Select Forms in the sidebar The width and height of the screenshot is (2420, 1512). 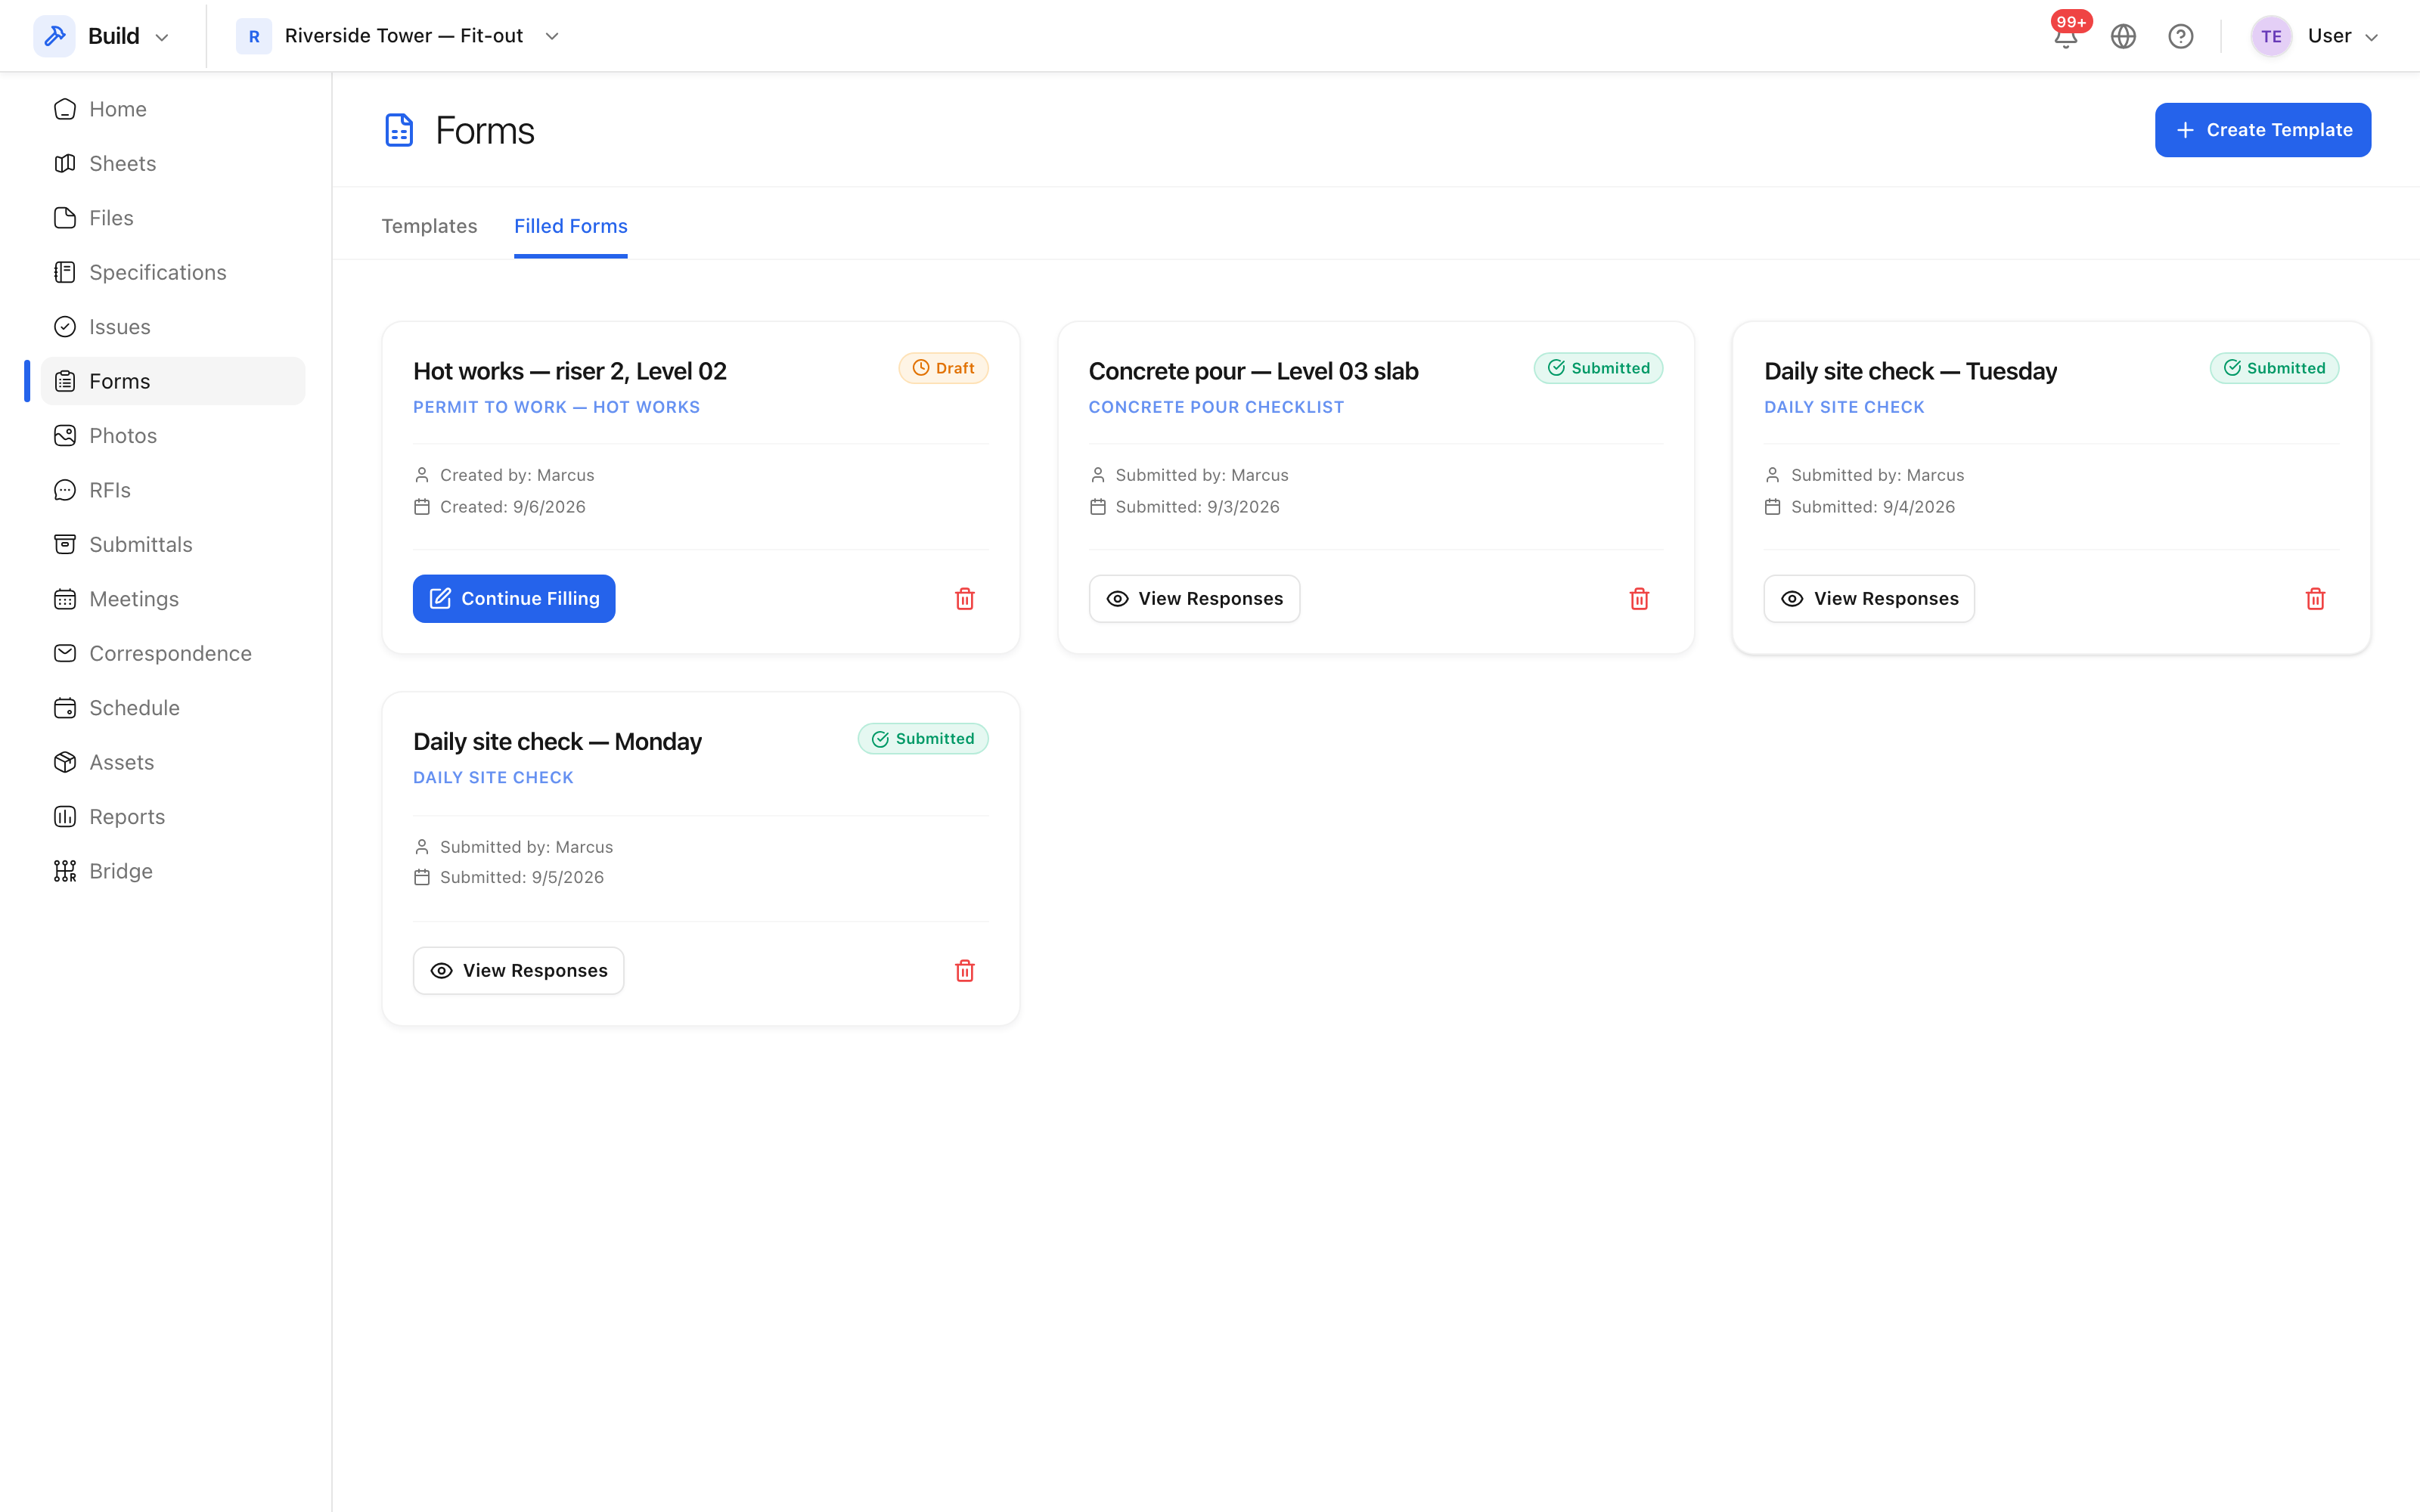click(173, 381)
